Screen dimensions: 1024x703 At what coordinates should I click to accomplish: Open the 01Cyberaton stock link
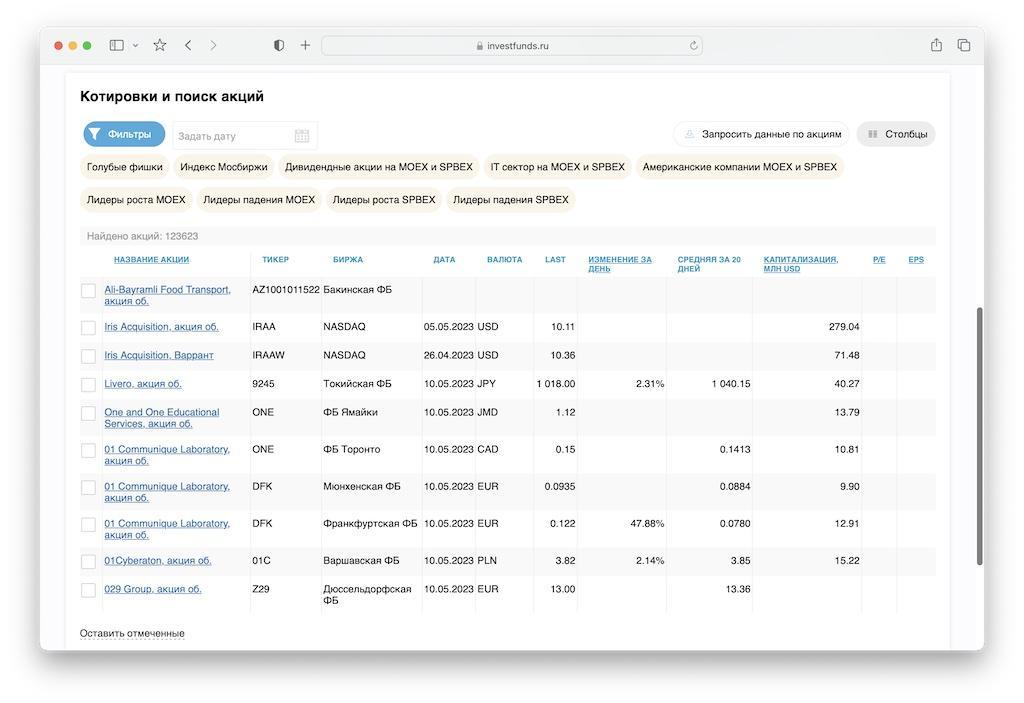158,561
